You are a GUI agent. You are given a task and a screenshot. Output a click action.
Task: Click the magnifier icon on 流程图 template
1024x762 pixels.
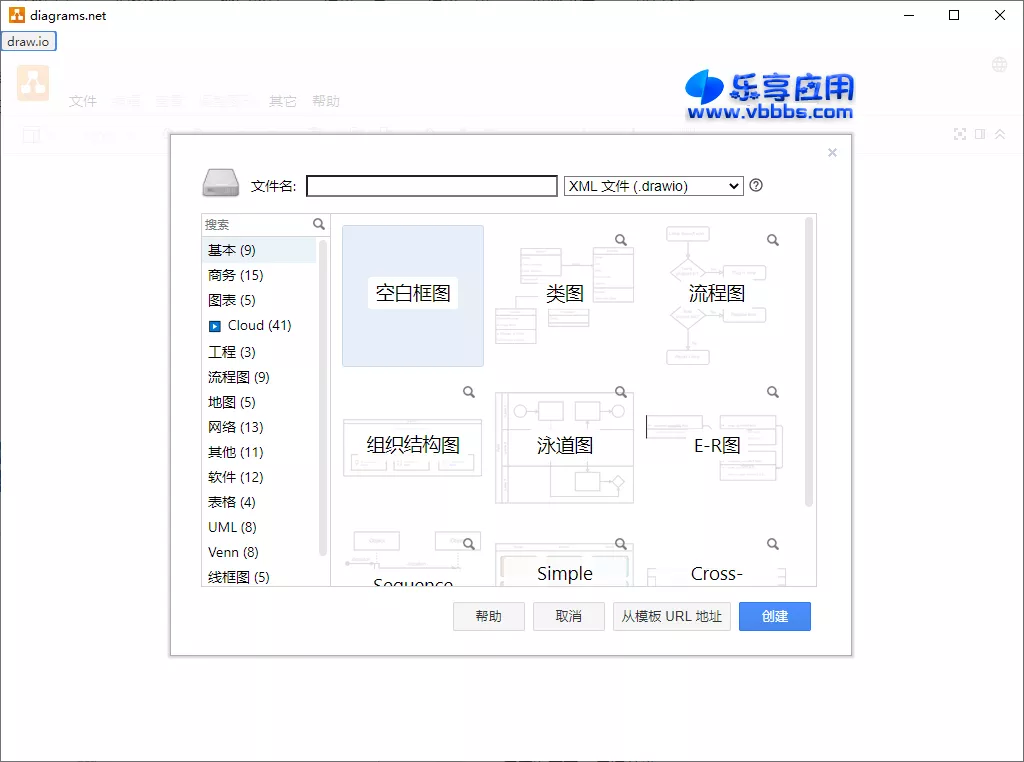772,239
